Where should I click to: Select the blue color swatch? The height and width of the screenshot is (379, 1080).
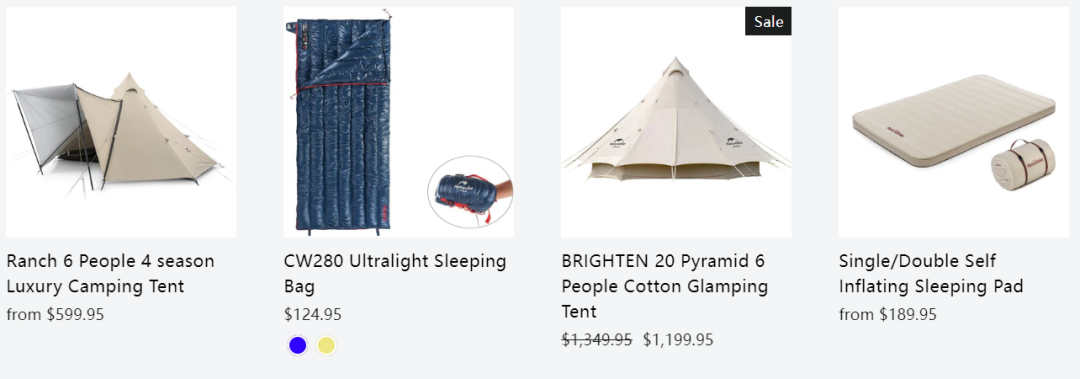tap(298, 345)
